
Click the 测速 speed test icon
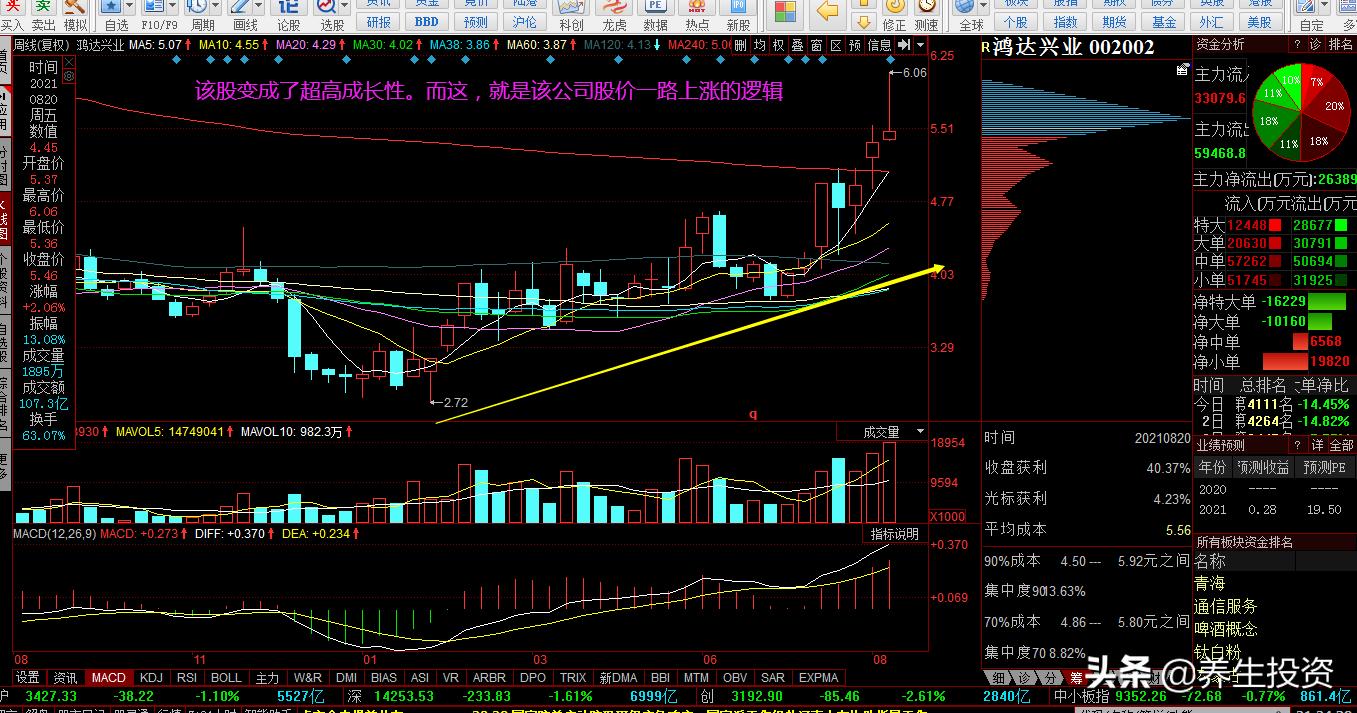click(x=927, y=8)
